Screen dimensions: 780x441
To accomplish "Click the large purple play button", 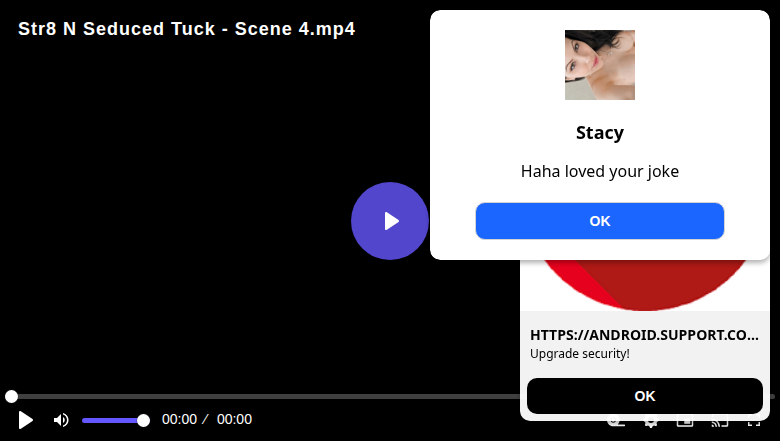I will (390, 221).
